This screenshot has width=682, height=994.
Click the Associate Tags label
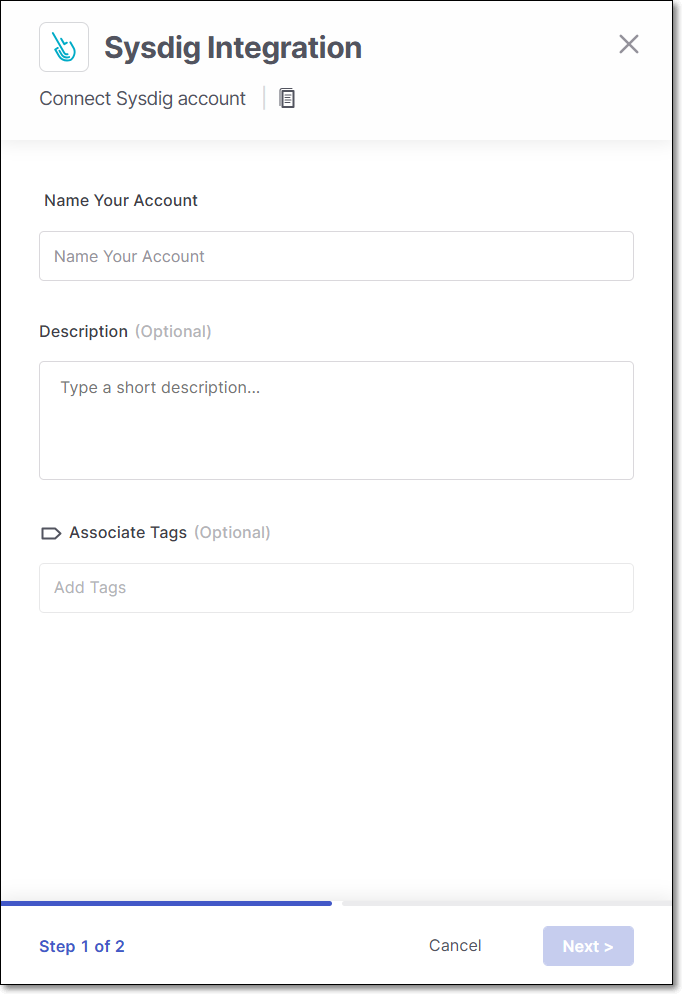[x=128, y=532]
